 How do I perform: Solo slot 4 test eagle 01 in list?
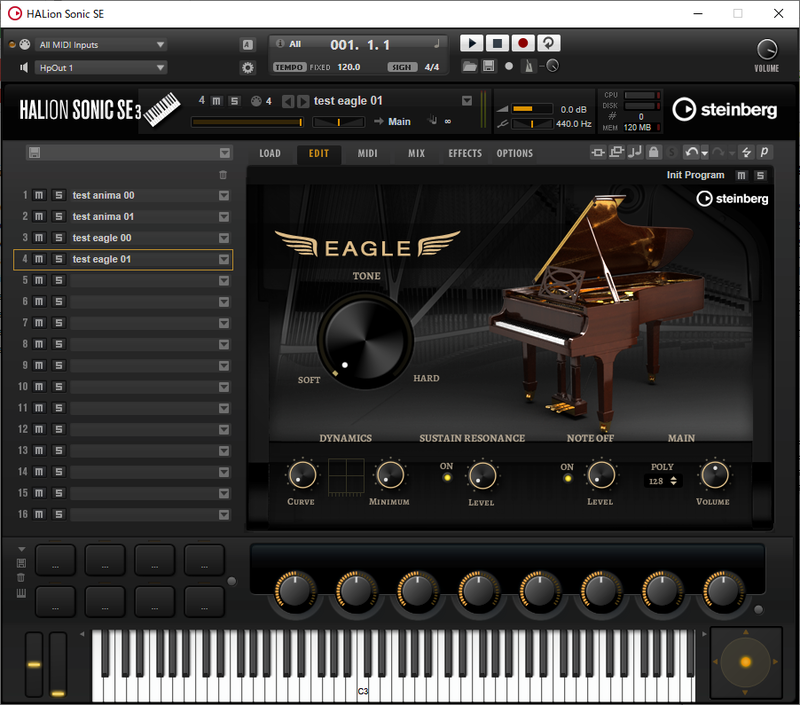coord(59,259)
